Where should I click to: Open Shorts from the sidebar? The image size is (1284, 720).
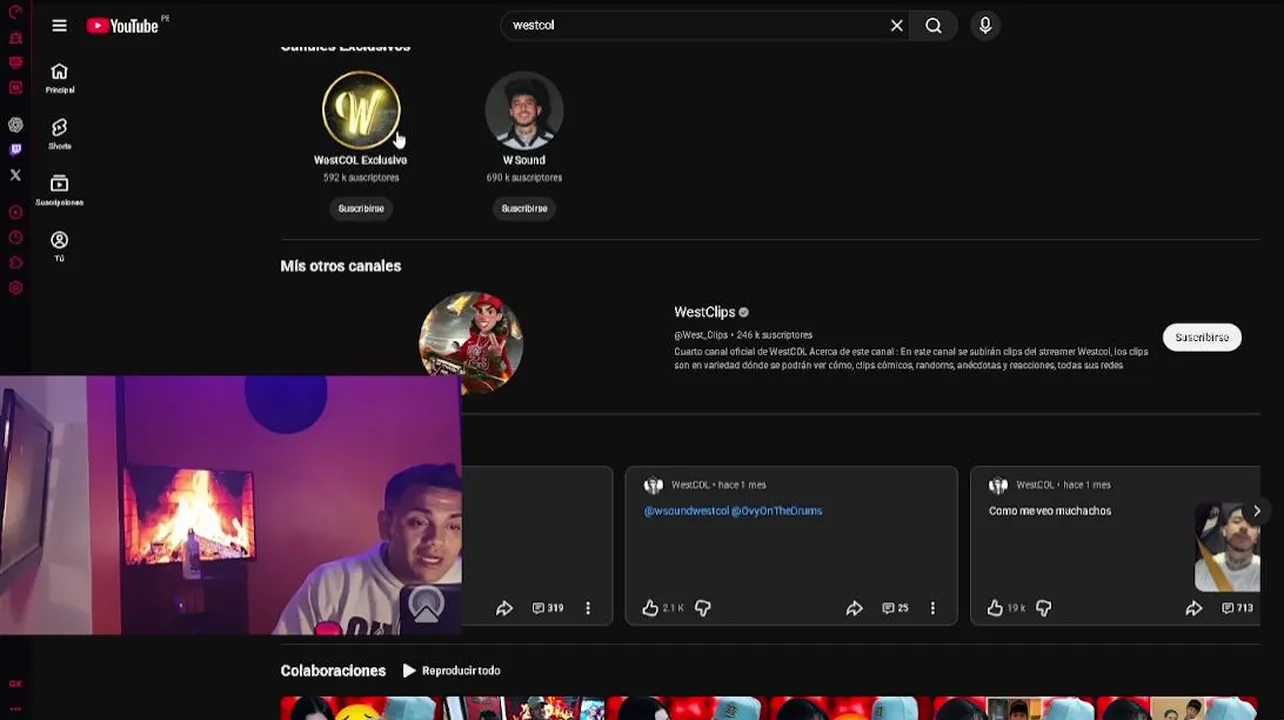coord(59,134)
